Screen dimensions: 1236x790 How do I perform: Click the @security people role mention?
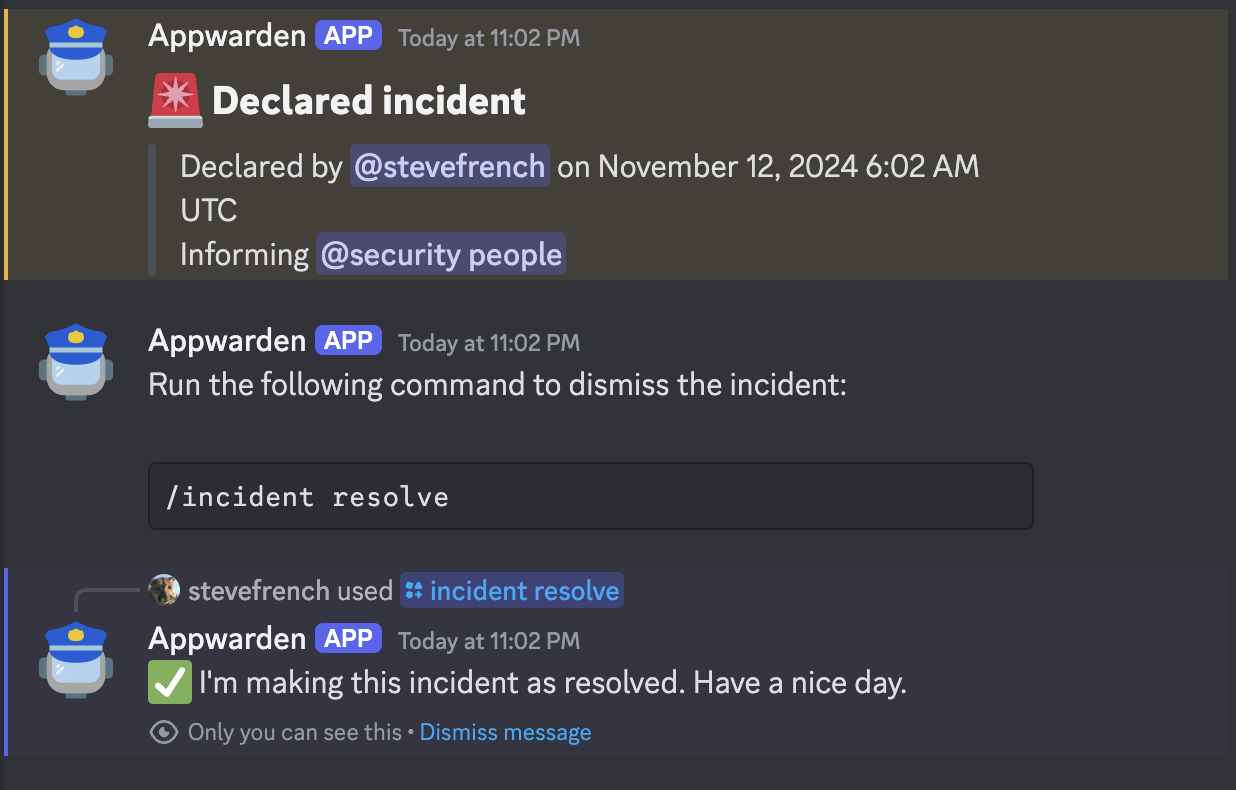point(440,253)
